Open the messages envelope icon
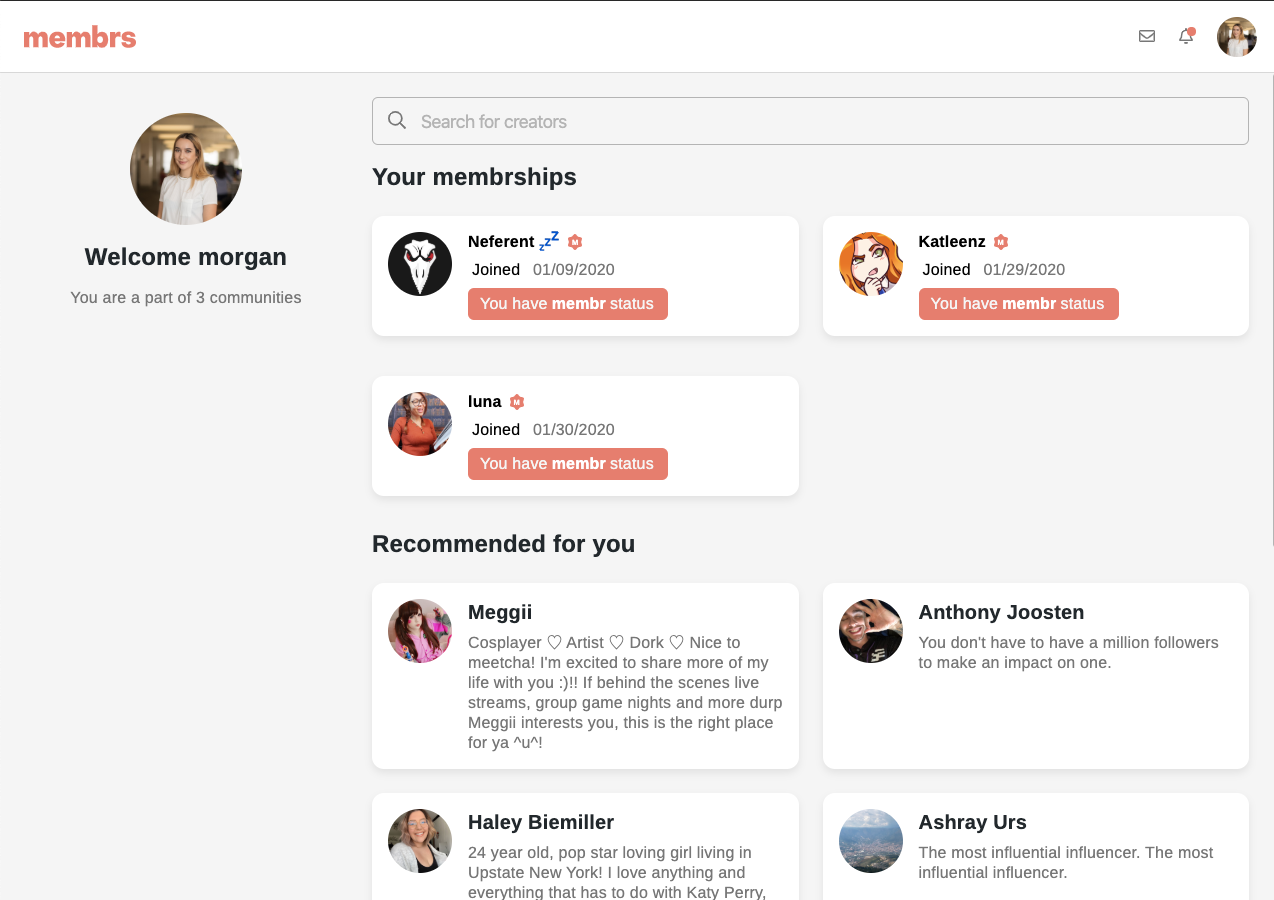This screenshot has width=1274, height=900. pyautogui.click(x=1147, y=36)
